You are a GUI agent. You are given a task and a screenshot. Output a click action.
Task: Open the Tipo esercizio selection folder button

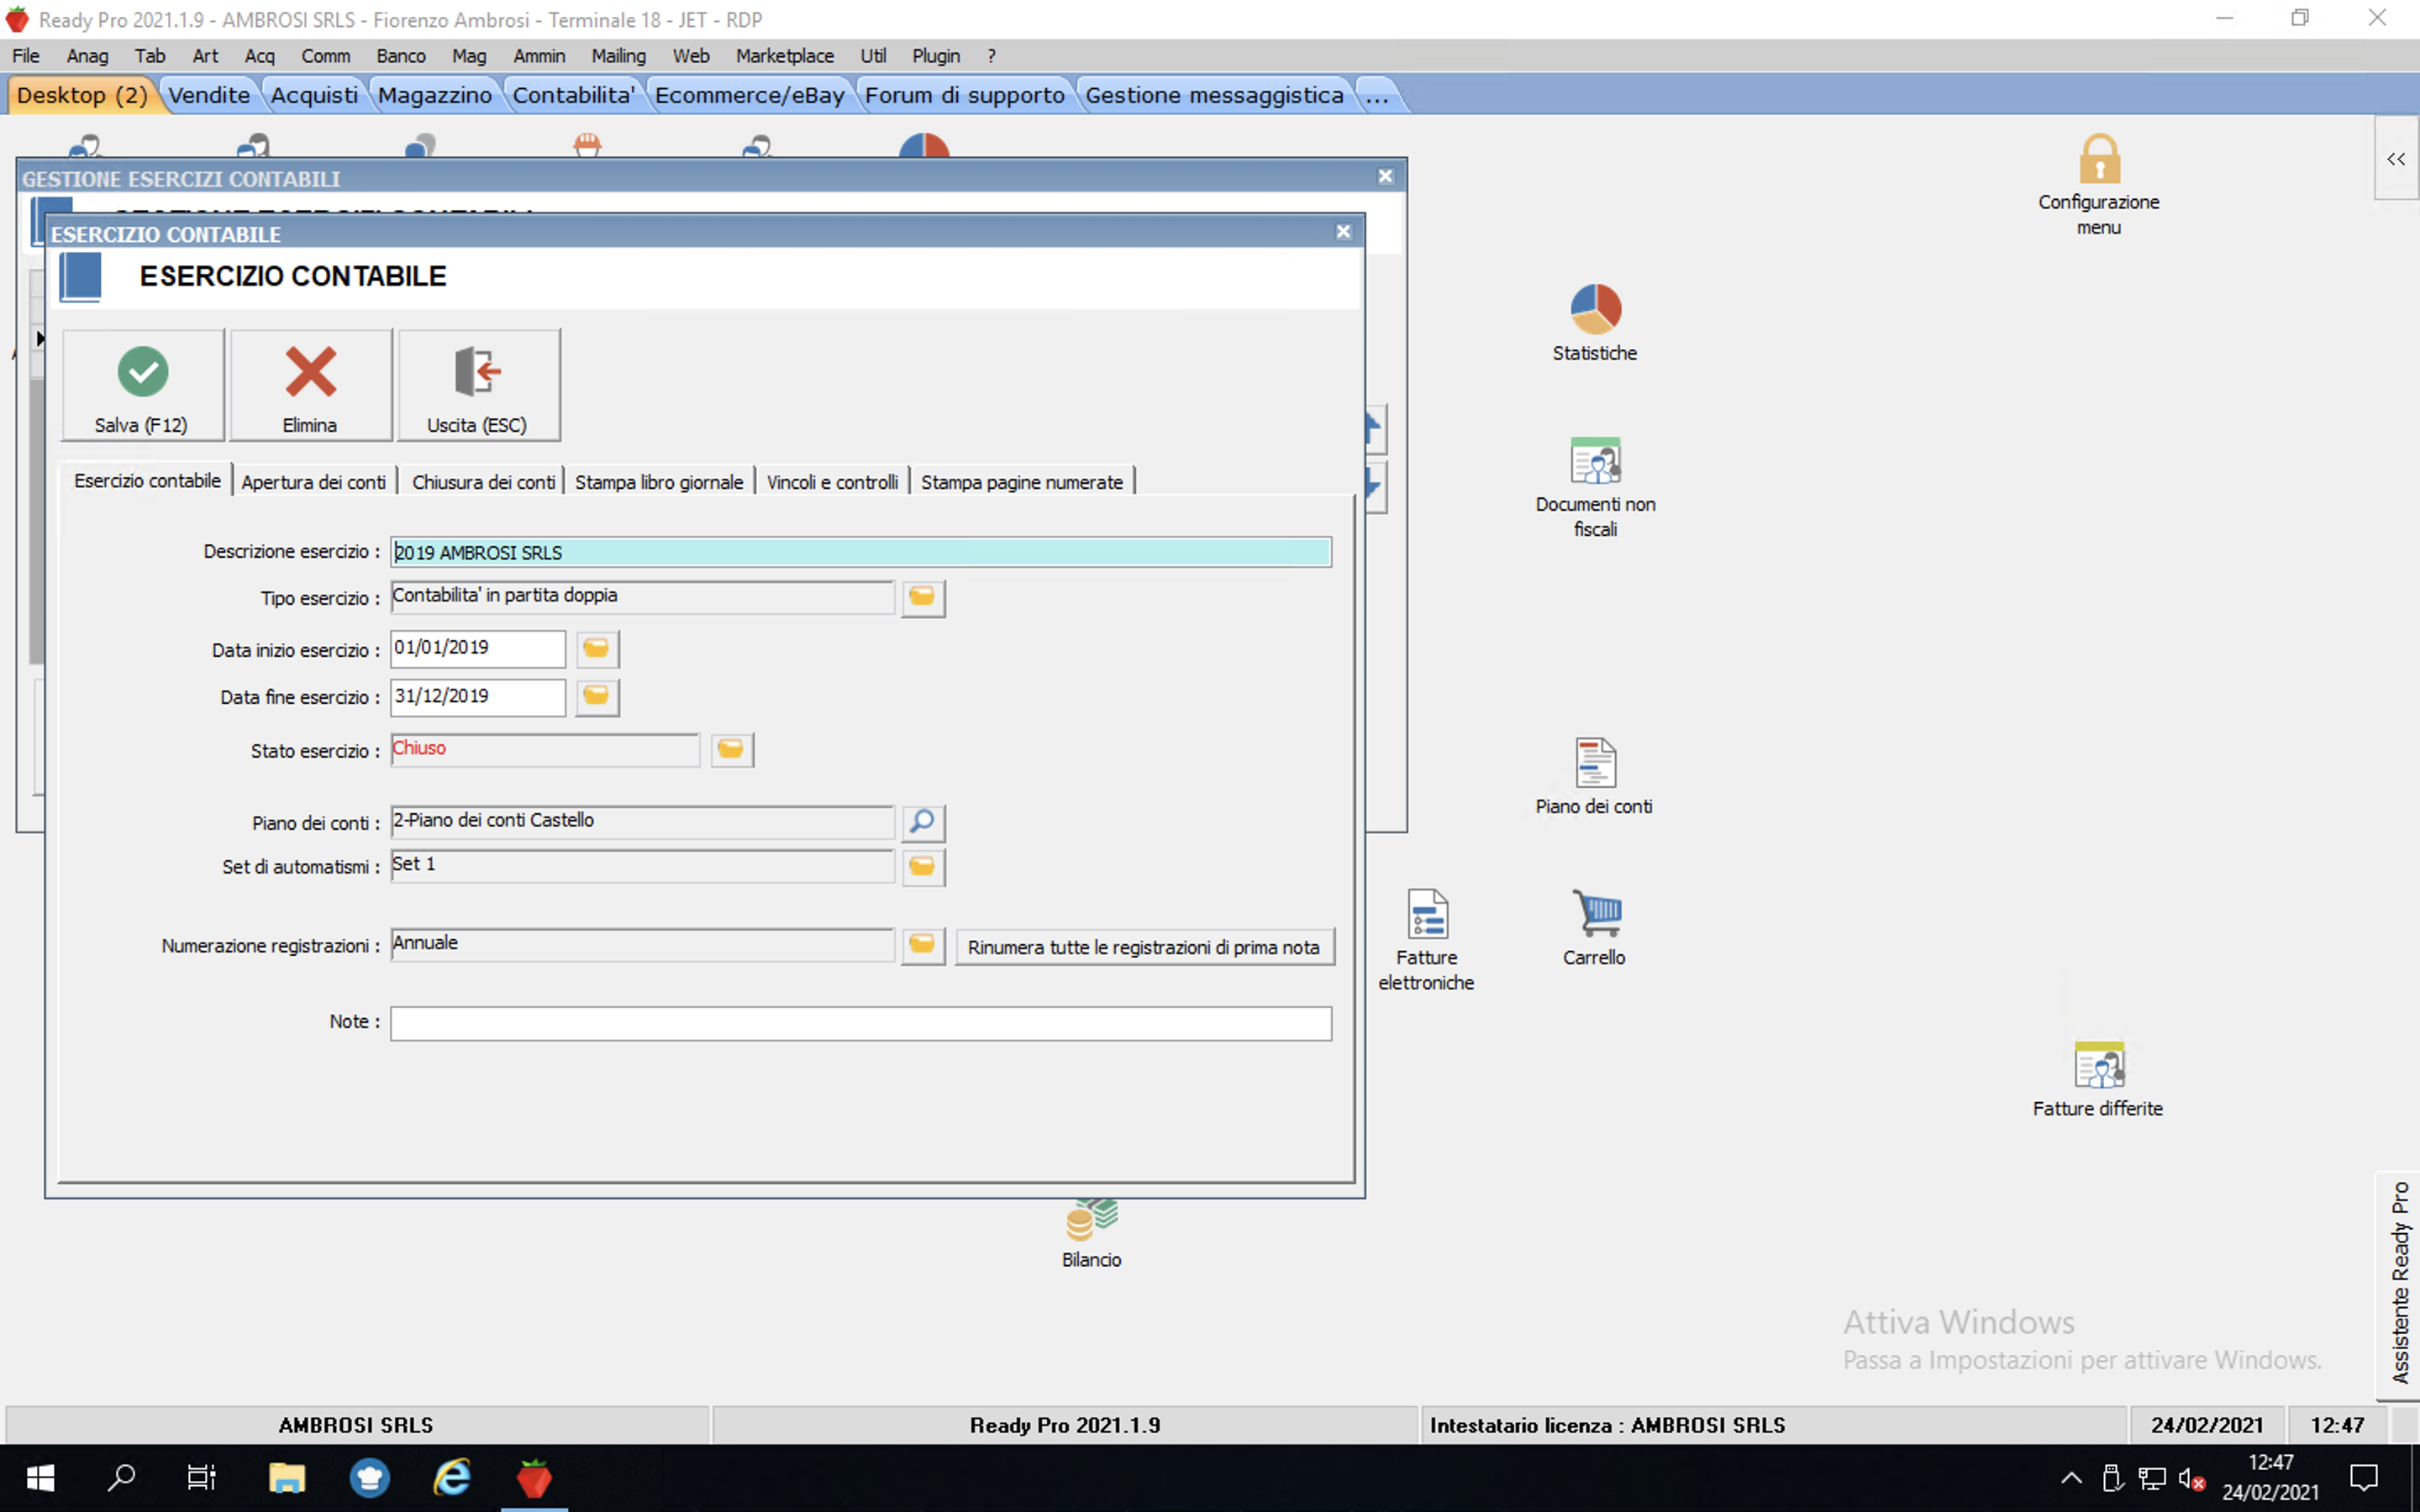point(922,598)
